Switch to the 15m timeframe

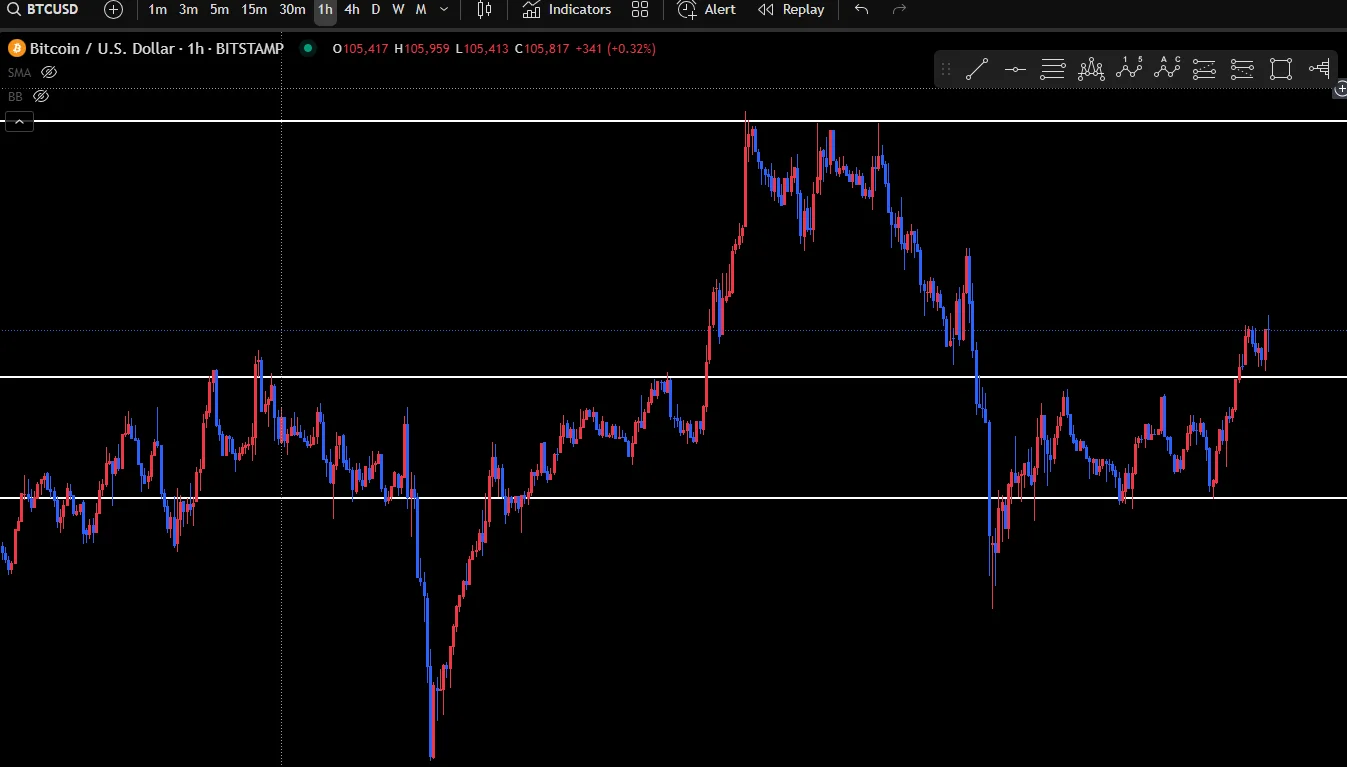(254, 10)
